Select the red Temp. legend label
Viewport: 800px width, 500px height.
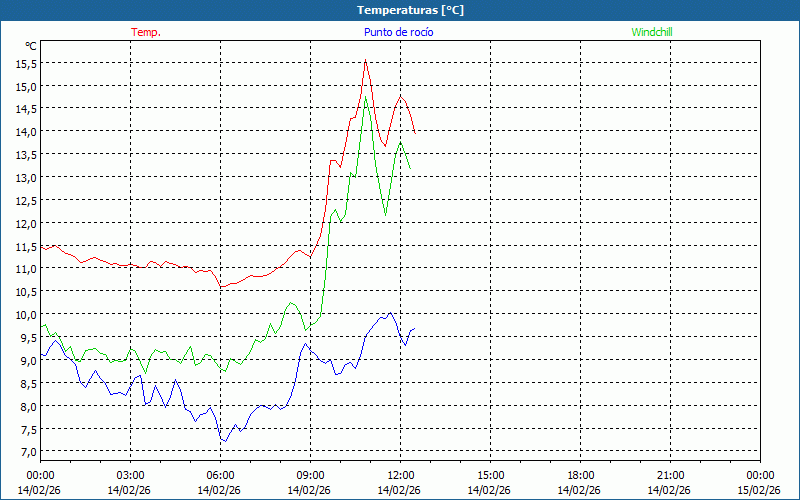146,32
